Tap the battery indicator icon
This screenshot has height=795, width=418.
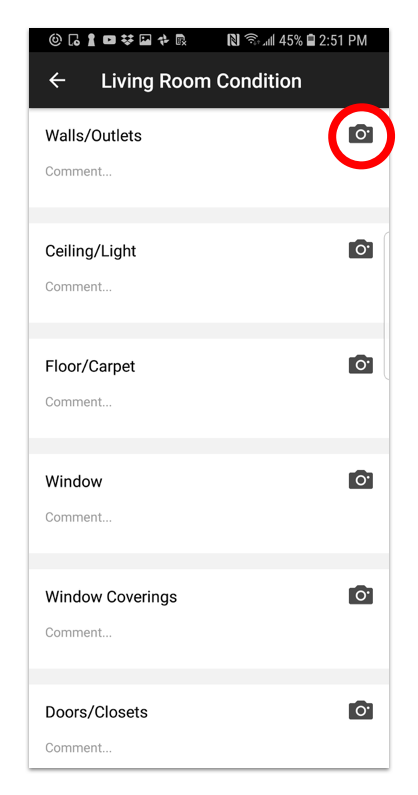[311, 40]
